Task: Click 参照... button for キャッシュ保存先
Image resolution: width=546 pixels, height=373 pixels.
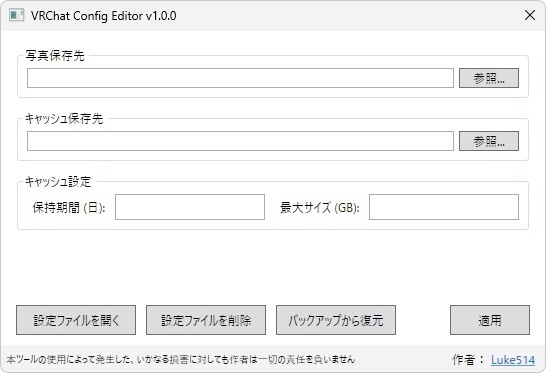Action: [489, 141]
